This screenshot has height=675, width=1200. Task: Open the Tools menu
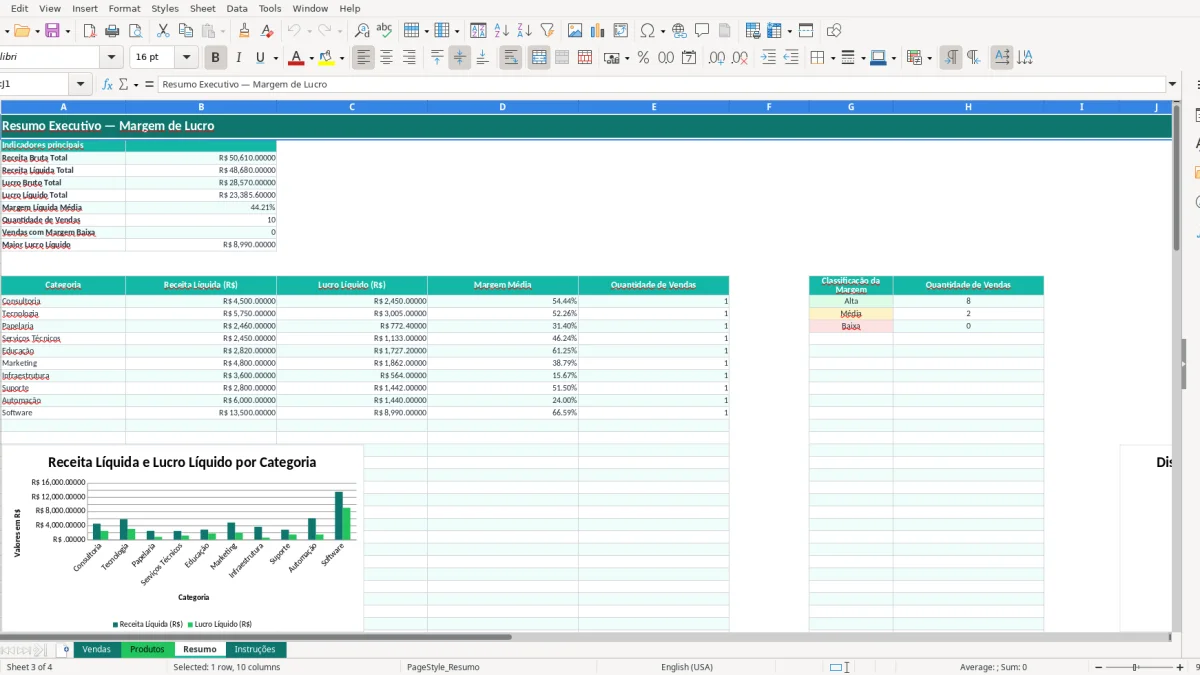click(x=270, y=8)
